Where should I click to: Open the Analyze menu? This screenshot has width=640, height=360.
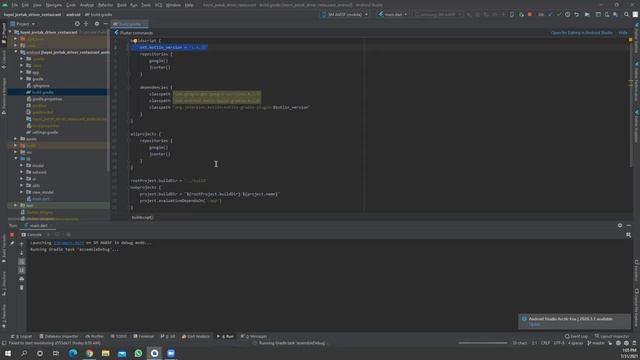click(x=87, y=5)
